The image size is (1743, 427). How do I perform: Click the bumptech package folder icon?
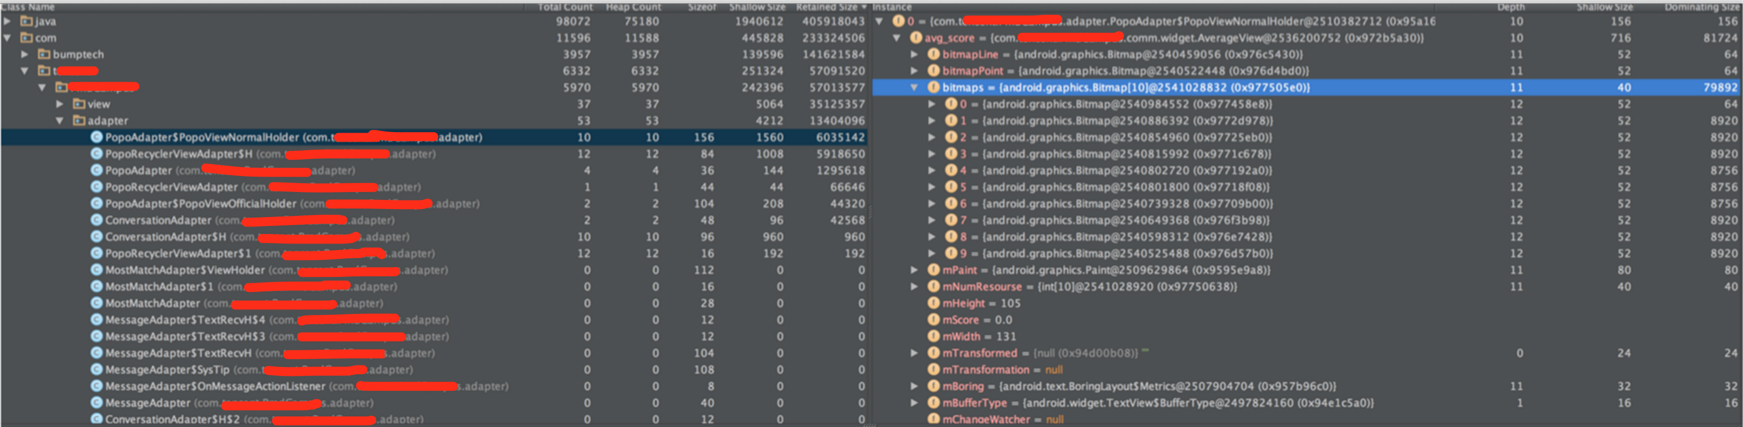(44, 54)
